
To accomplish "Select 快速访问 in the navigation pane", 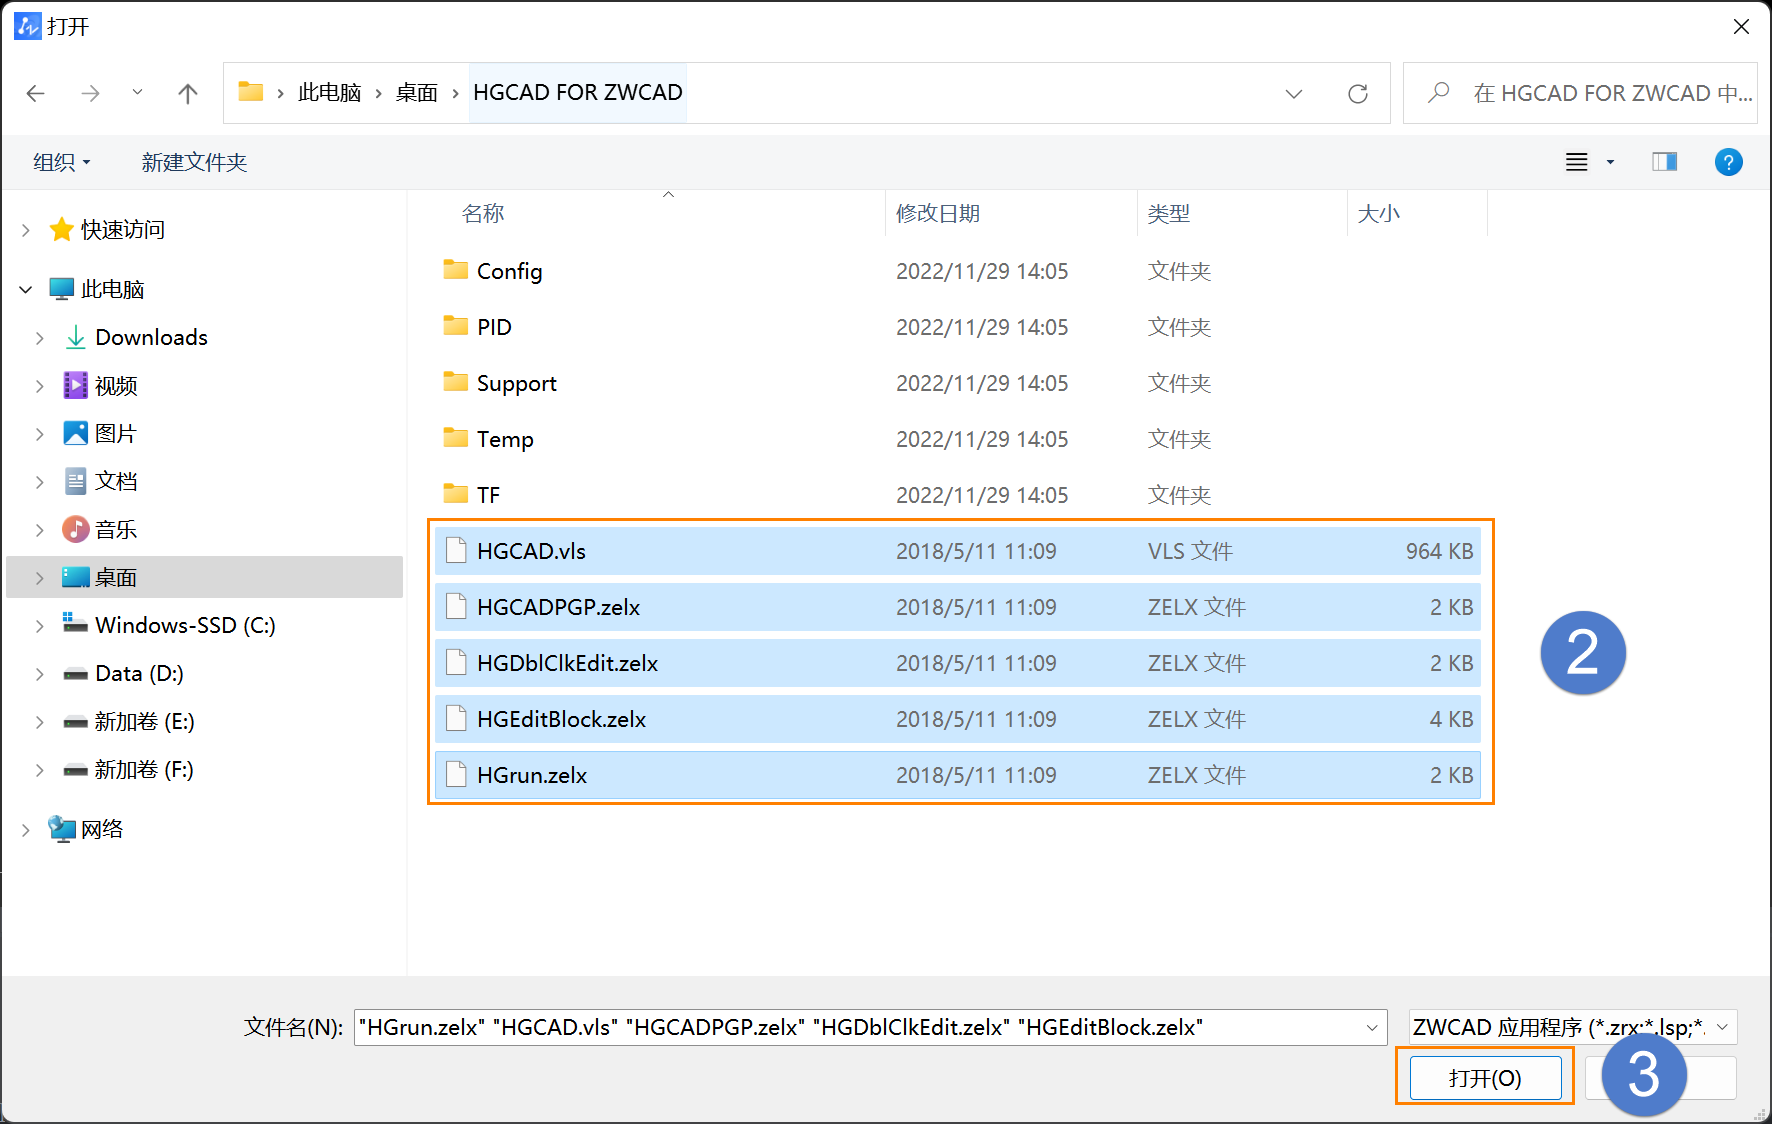I will tap(123, 230).
